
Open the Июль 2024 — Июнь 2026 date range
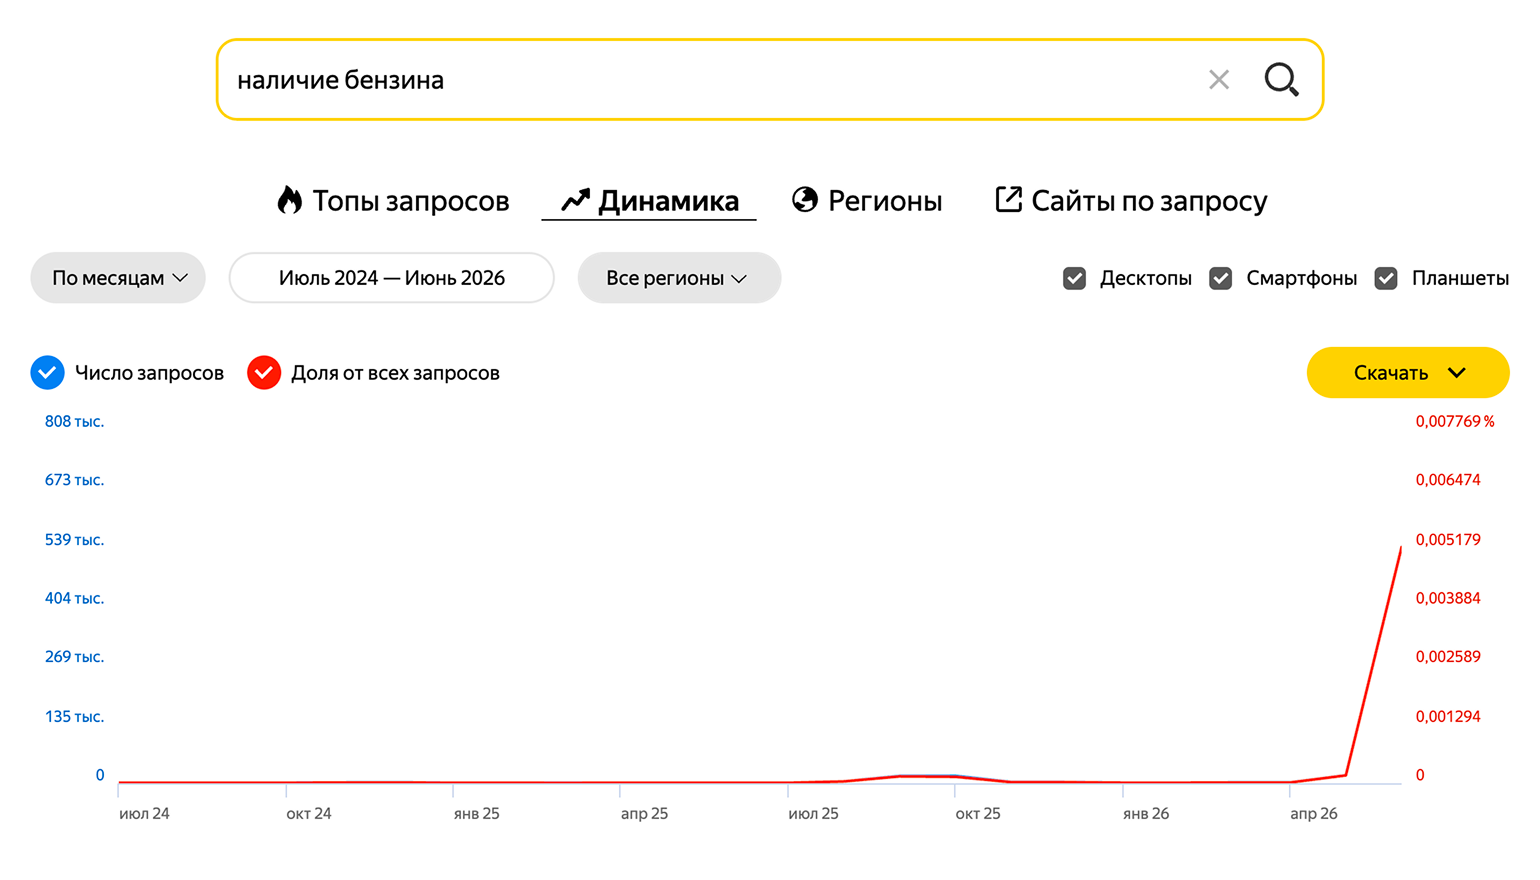pos(392,278)
